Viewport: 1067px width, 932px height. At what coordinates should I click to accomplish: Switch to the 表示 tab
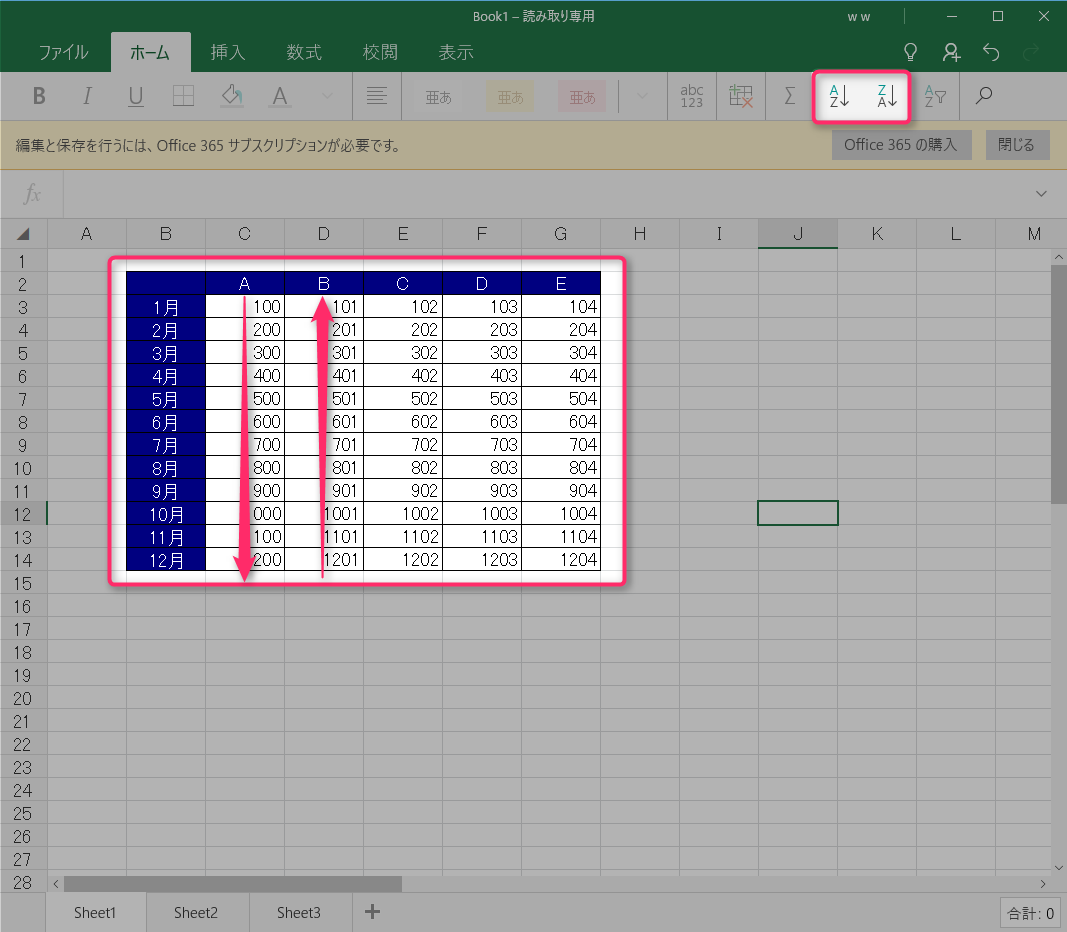(x=455, y=52)
